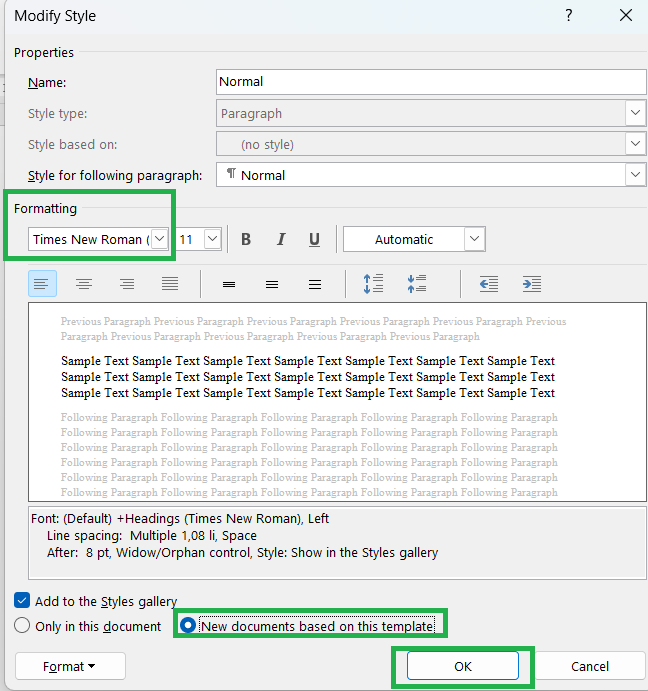
Task: Decrease paragraph spacing icon
Action: pyautogui.click(x=417, y=284)
